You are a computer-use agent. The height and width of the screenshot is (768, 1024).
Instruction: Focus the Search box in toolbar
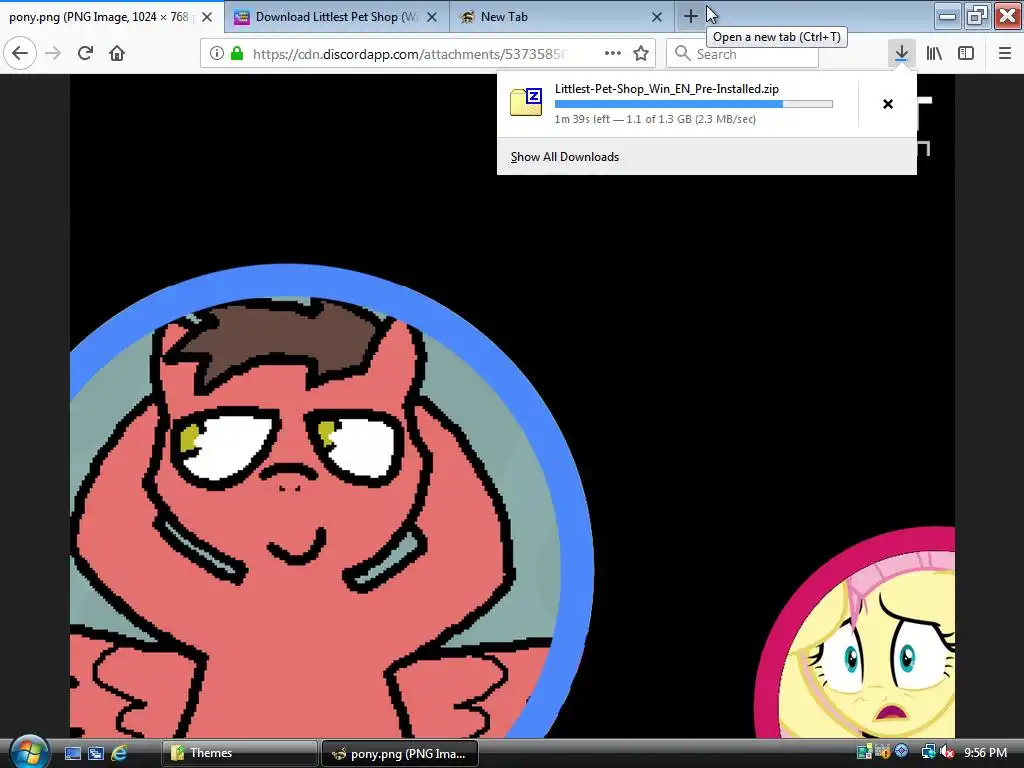point(742,54)
